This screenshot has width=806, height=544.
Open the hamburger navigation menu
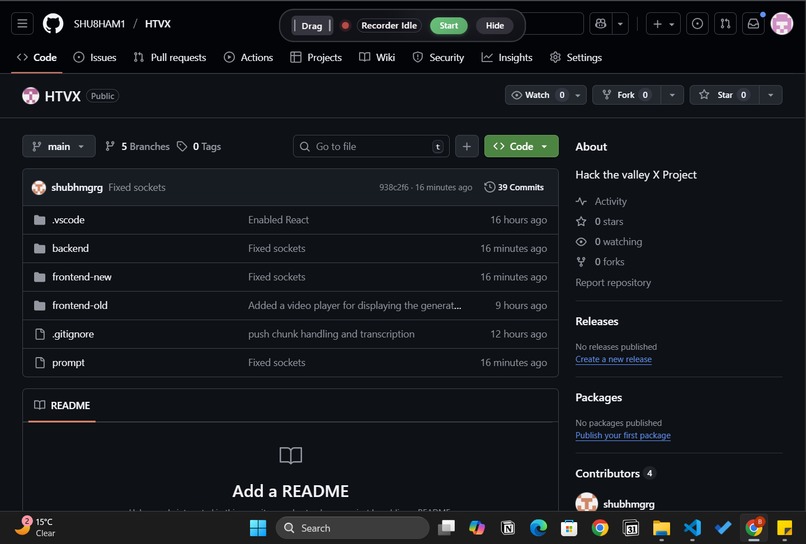click(23, 24)
